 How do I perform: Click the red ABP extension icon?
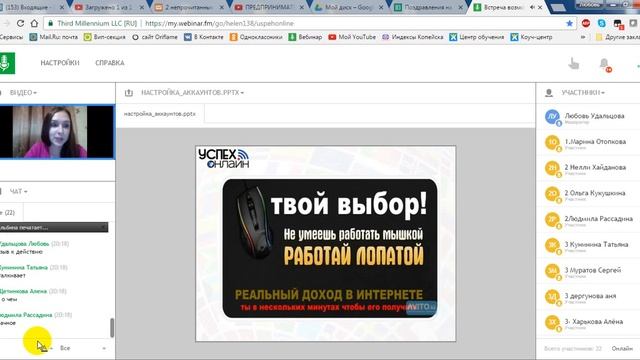pos(586,23)
